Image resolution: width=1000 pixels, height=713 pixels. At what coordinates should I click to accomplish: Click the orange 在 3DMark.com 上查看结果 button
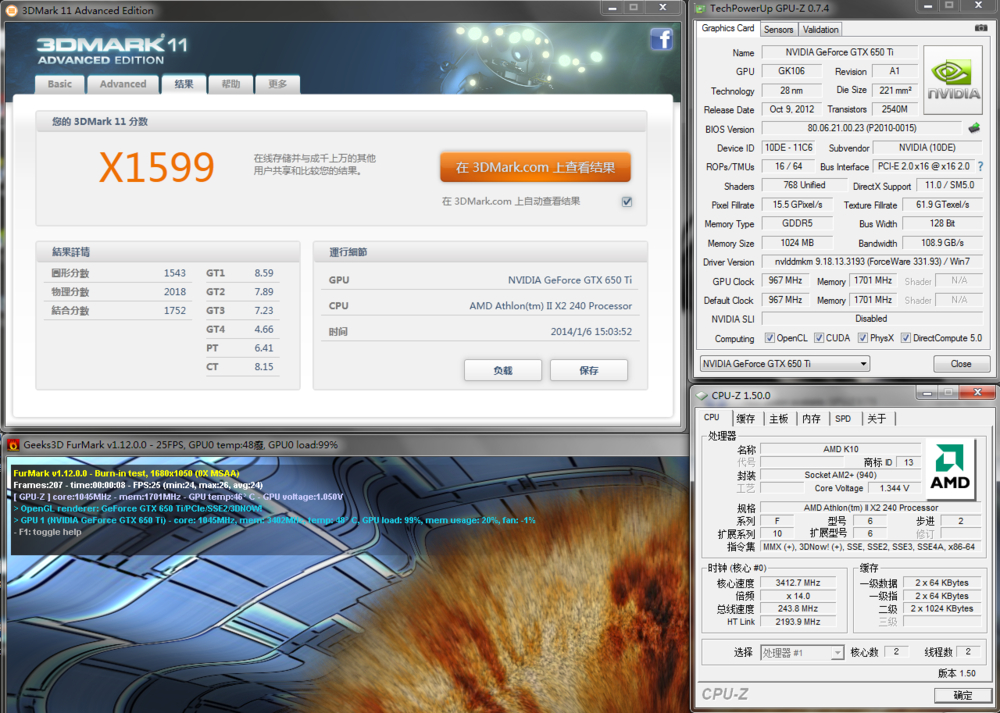tap(535, 167)
